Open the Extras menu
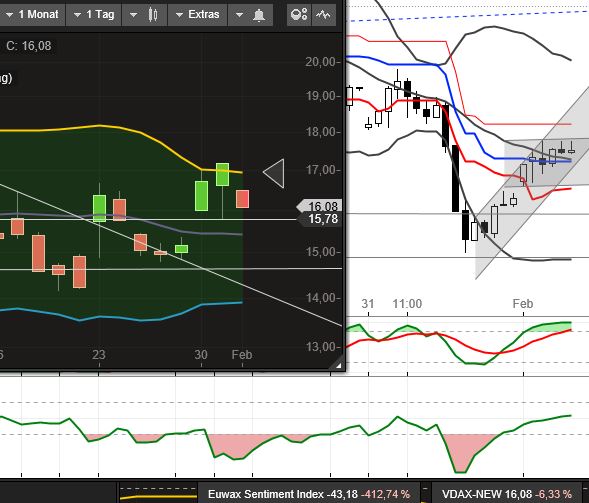This screenshot has height=503, width=589. point(198,15)
